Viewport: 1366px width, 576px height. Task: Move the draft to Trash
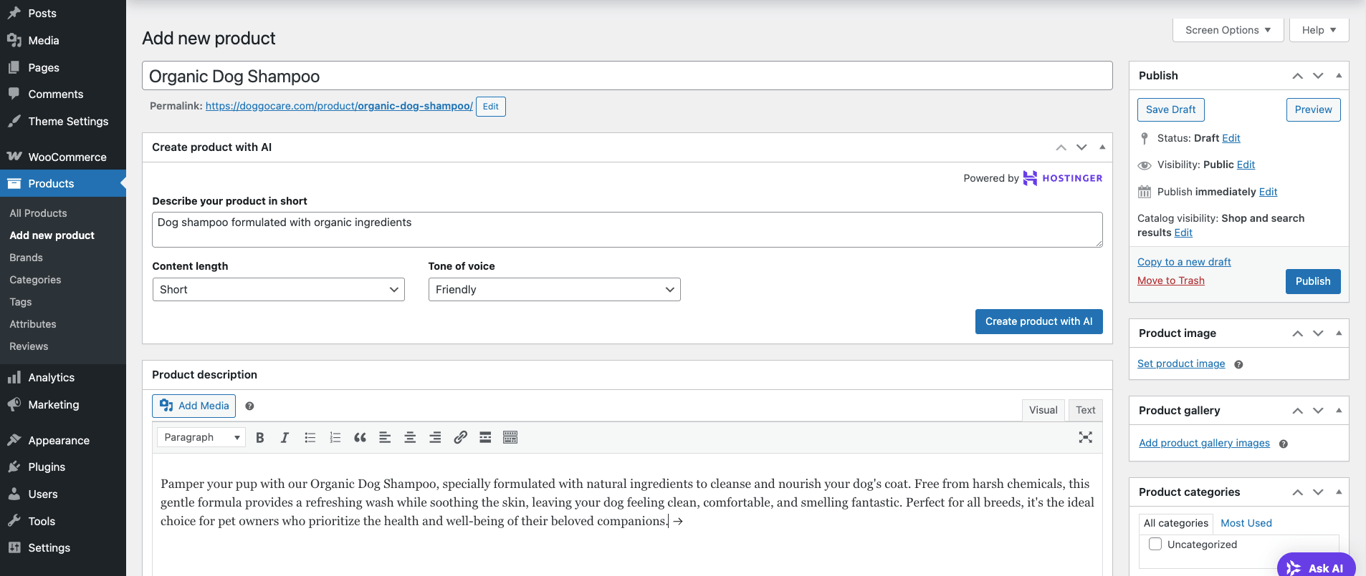click(x=1170, y=280)
